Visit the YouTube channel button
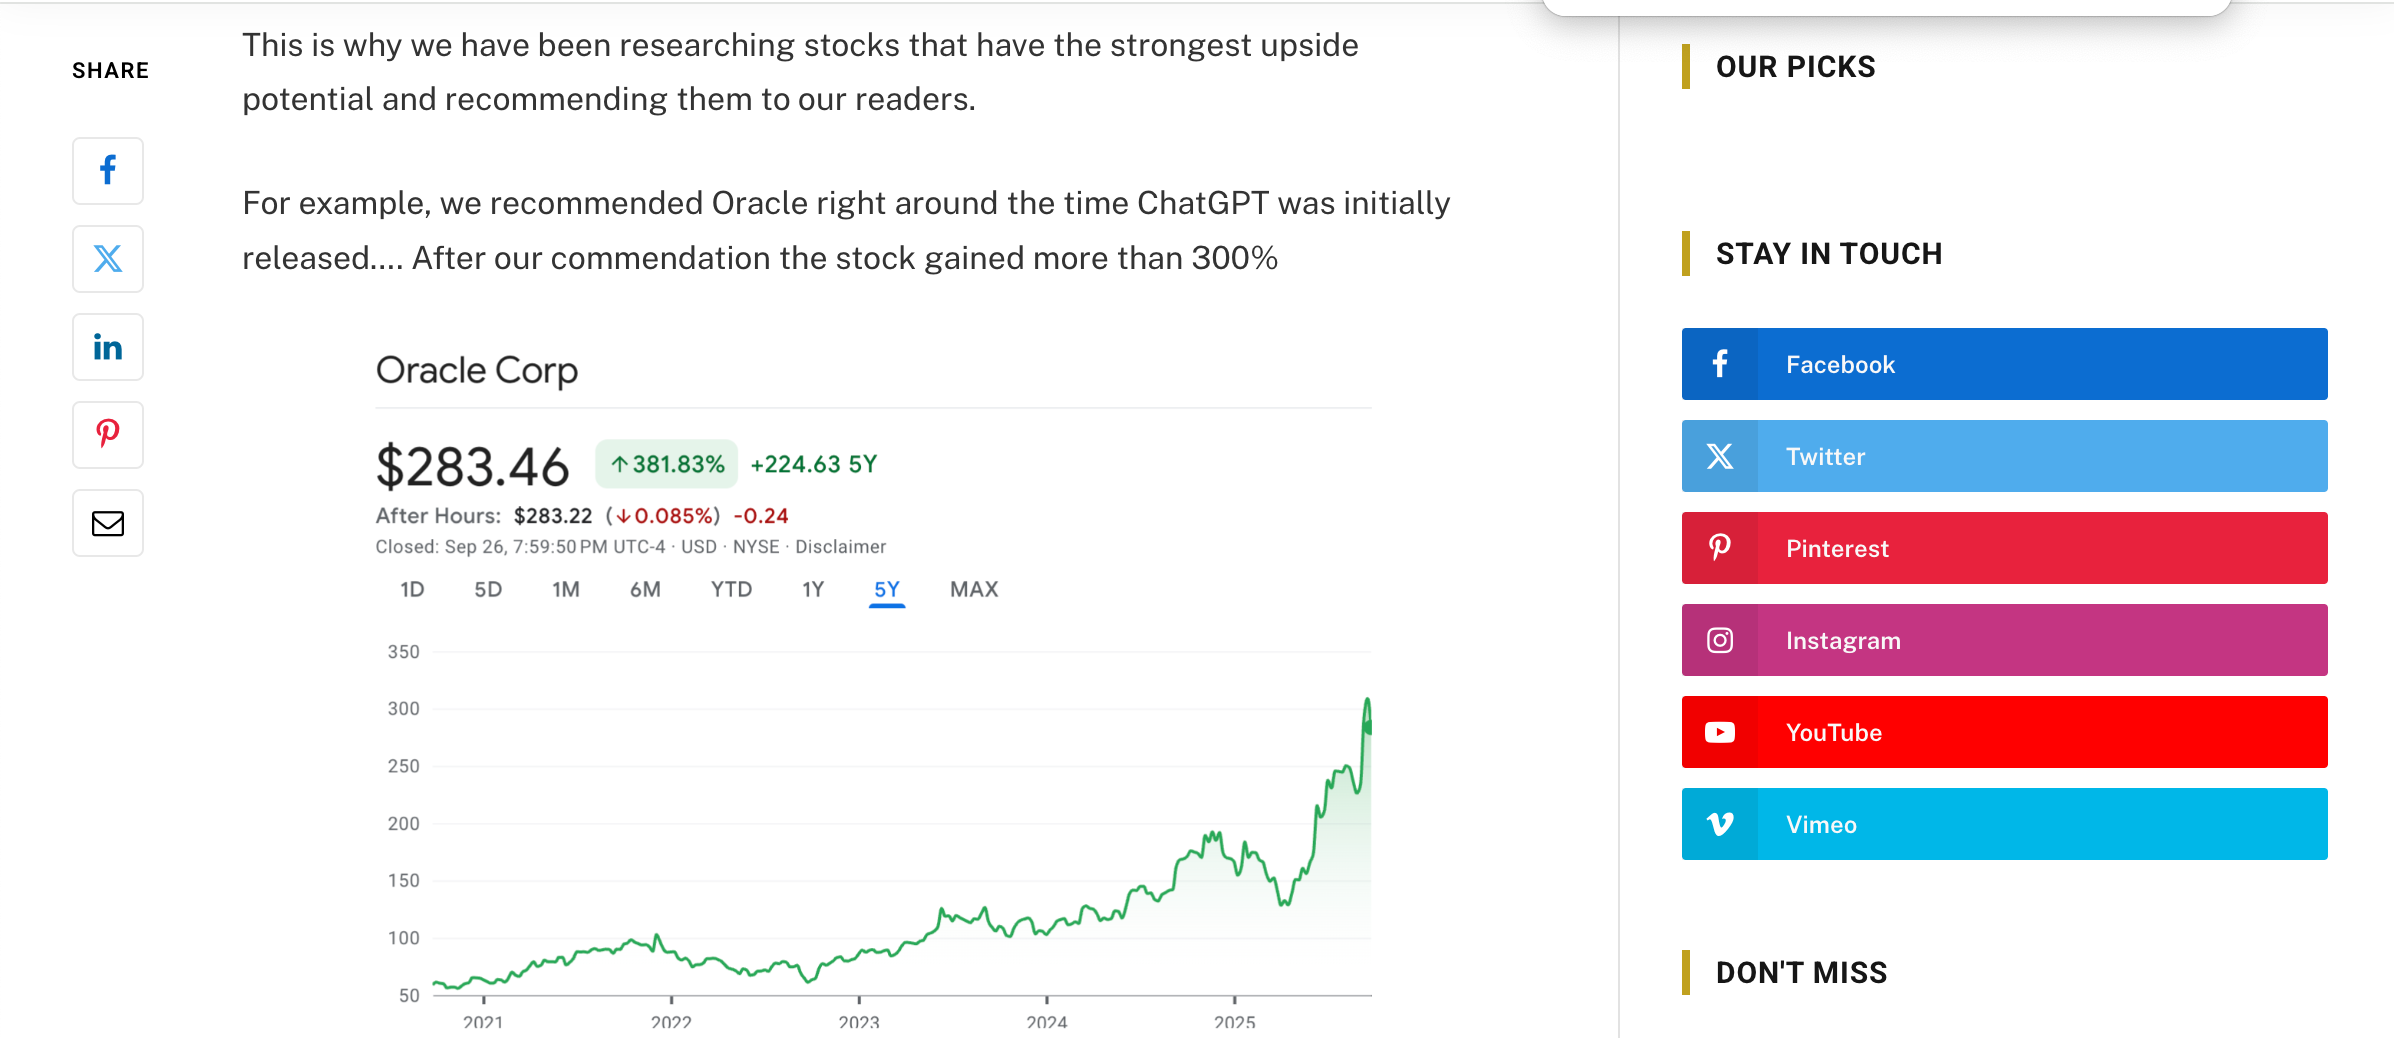 coord(2004,732)
